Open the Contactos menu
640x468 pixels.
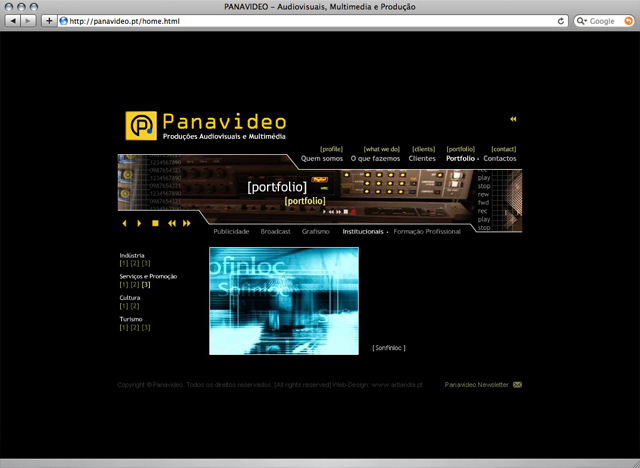(x=500, y=158)
